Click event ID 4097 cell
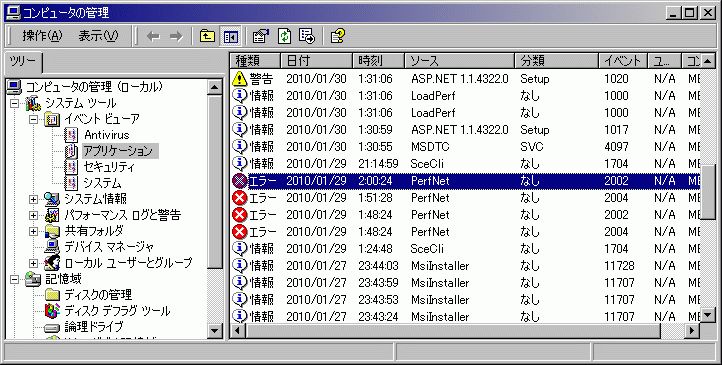This screenshot has height=365, width=722. (616, 147)
